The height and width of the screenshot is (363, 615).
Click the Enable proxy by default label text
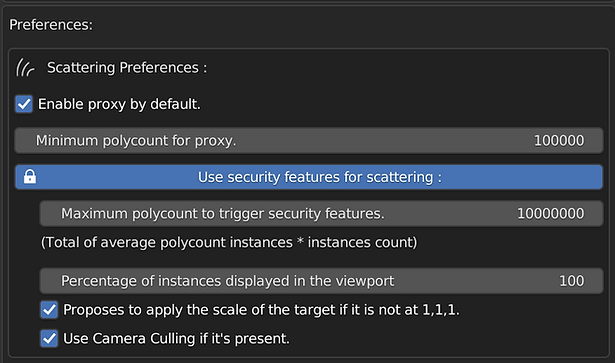[119, 104]
